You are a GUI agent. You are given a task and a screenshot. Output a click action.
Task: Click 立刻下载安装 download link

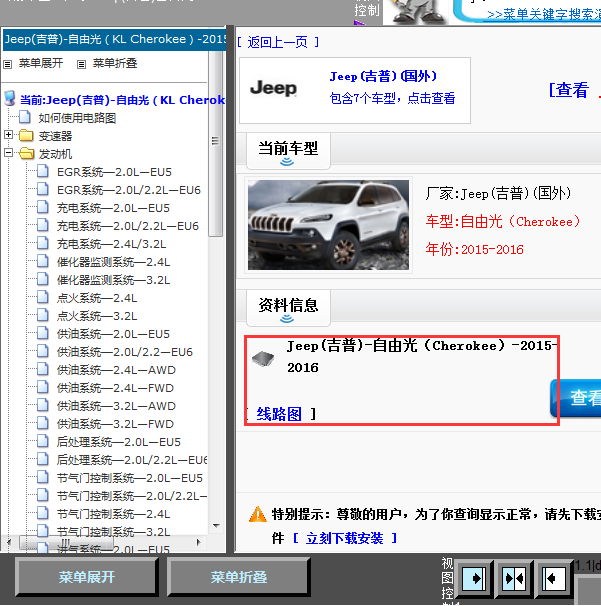tap(344, 538)
